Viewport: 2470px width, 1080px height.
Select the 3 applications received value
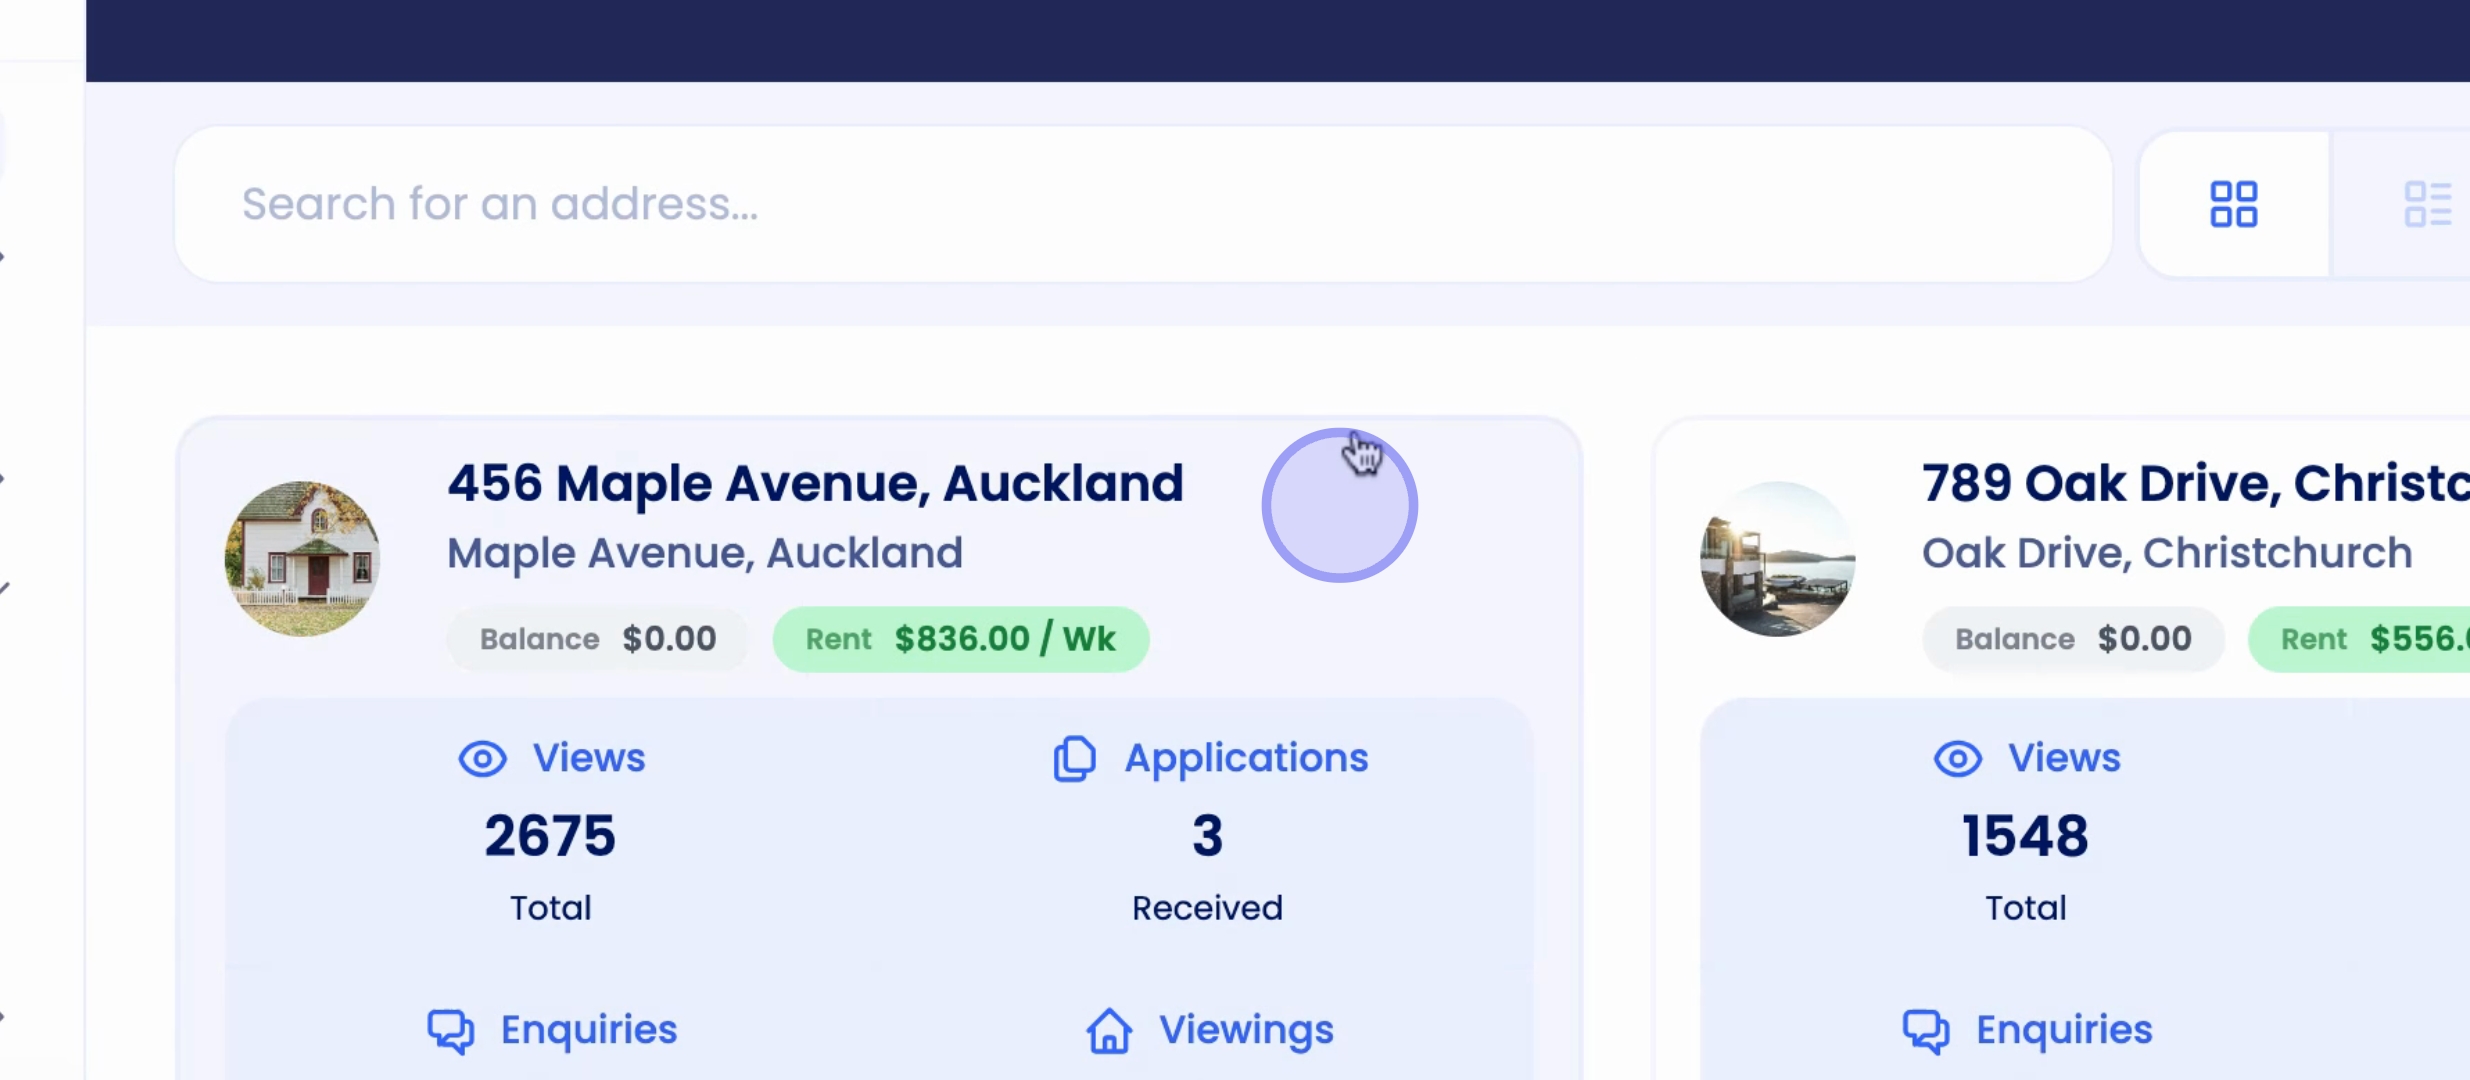pos(1207,836)
